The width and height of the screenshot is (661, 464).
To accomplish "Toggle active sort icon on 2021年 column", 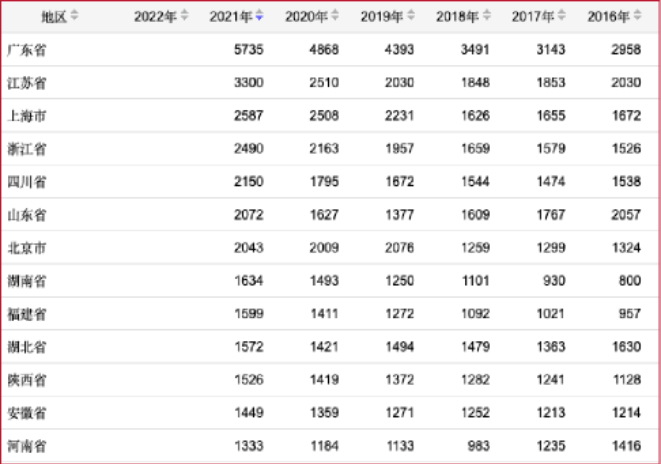I will (259, 15).
